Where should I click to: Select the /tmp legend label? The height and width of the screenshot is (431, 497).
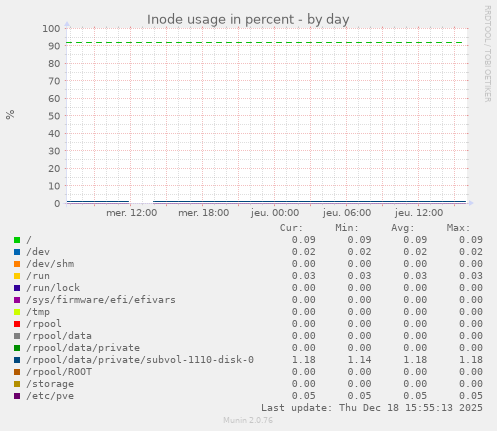[38, 312]
